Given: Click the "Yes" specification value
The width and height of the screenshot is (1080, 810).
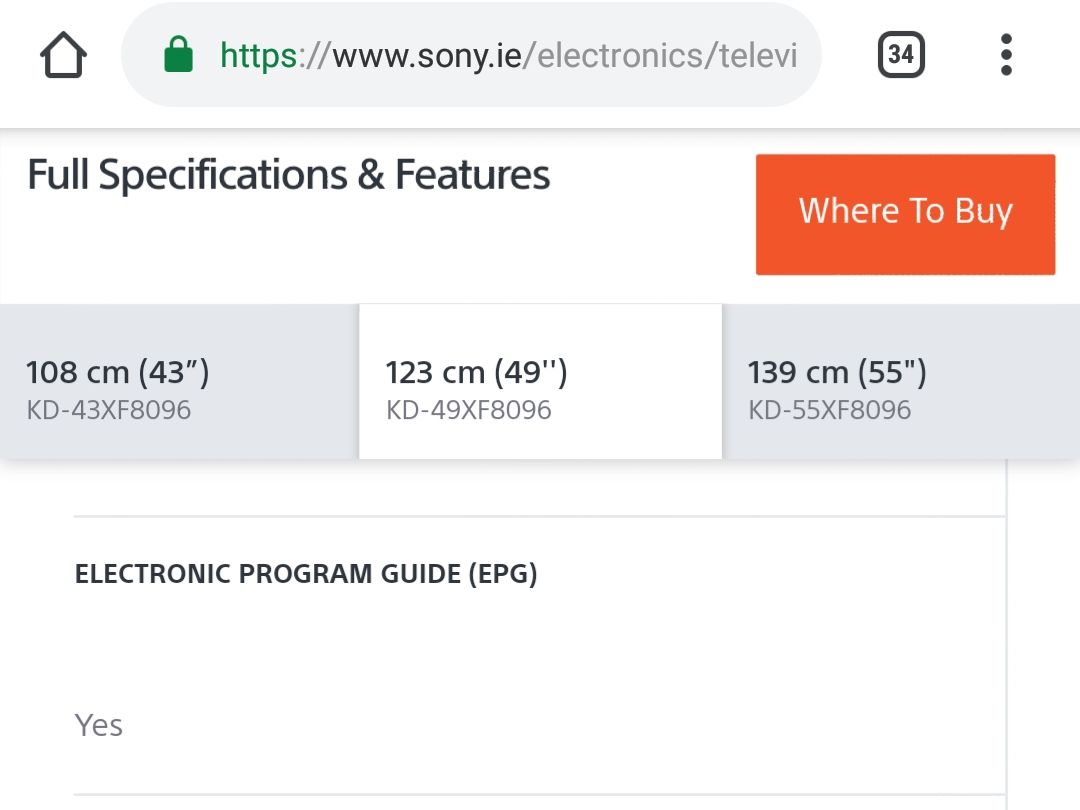Looking at the screenshot, I should tap(99, 725).
